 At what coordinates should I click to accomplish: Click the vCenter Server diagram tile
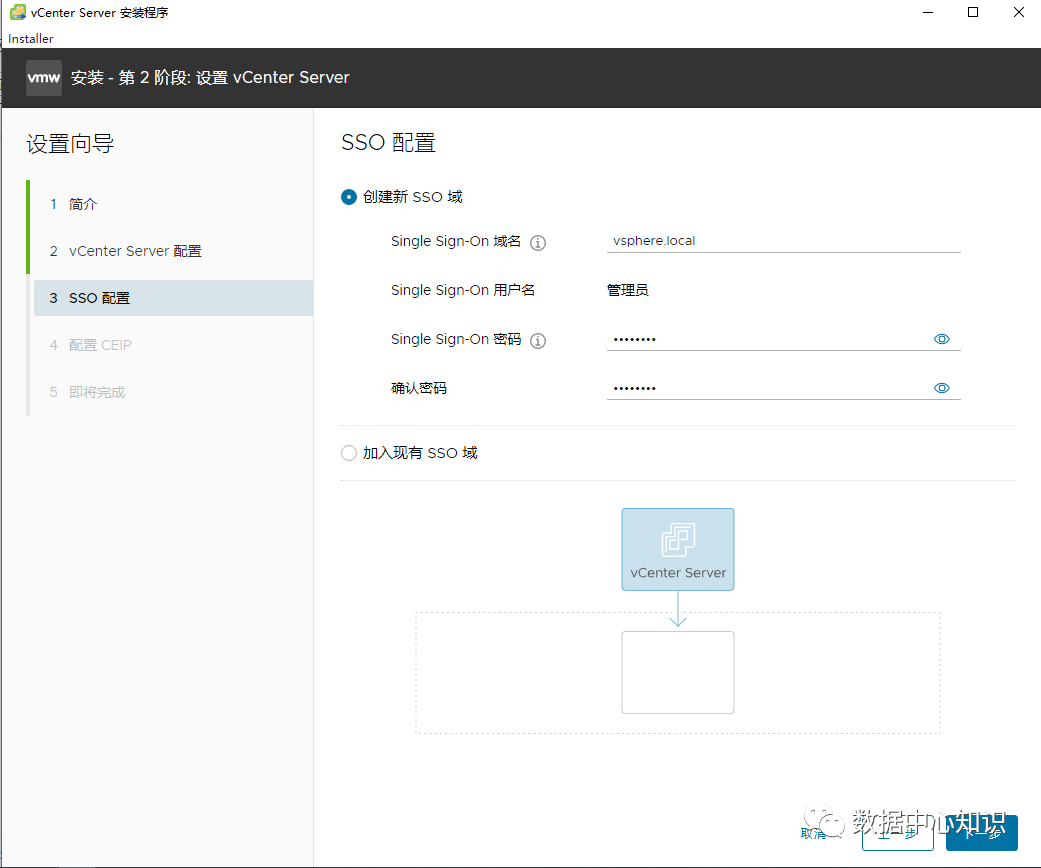point(678,549)
